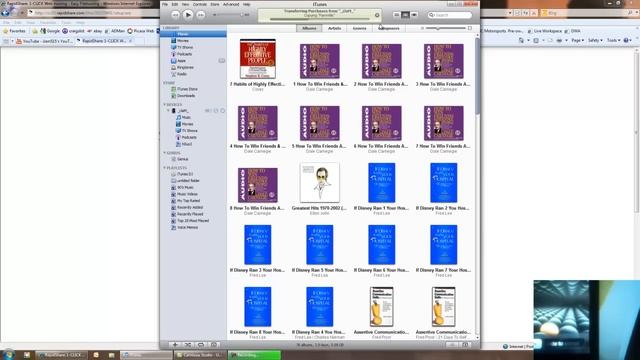This screenshot has height=360, width=640.
Task: Open TV Shows icon under Library
Action: pos(173,47)
